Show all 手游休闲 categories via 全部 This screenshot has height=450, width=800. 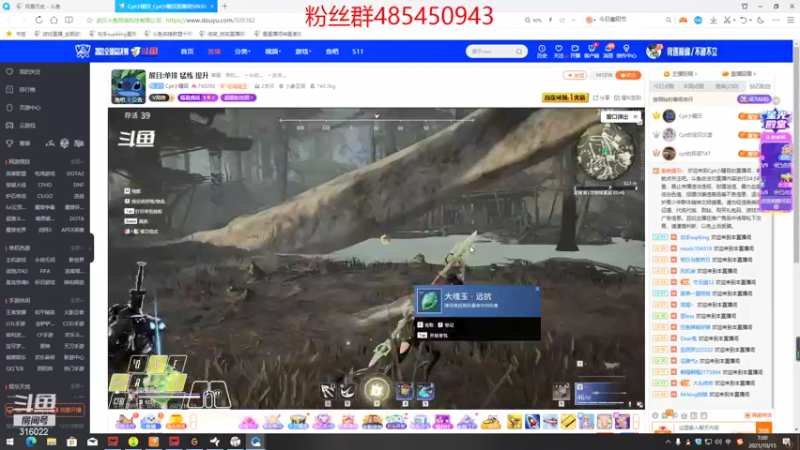pyautogui.click(x=77, y=301)
